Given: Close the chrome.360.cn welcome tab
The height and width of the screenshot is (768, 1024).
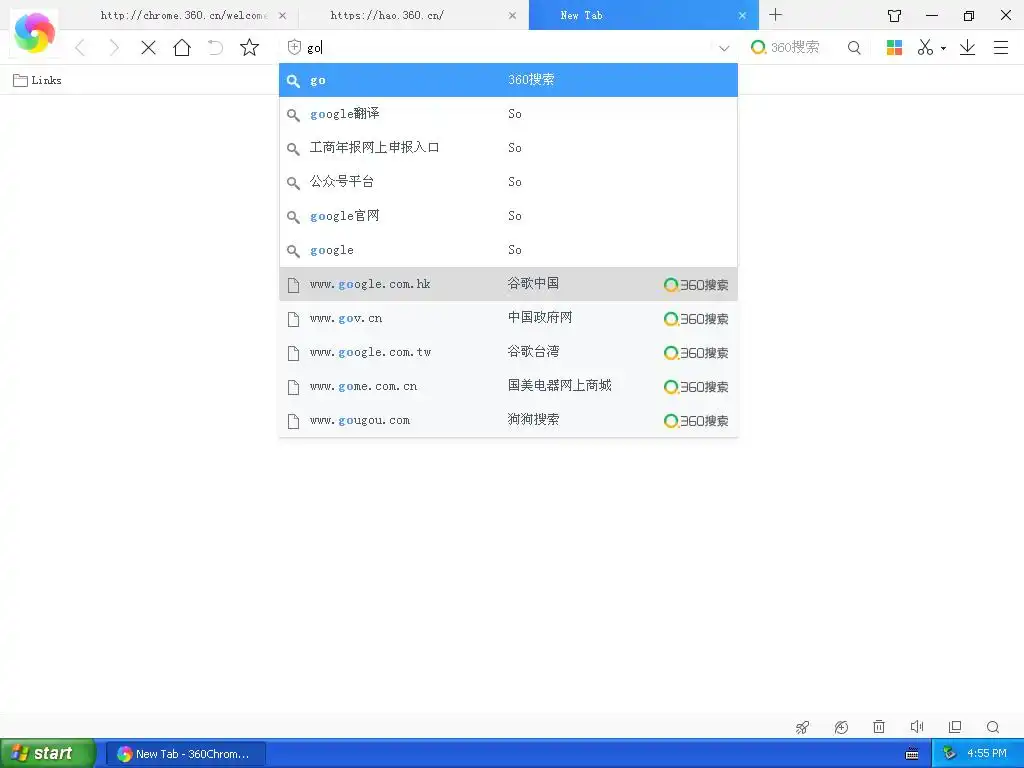Looking at the screenshot, I should point(282,16).
